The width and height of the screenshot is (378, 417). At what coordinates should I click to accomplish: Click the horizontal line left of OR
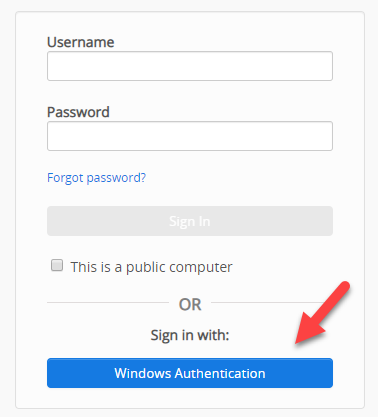tap(108, 303)
